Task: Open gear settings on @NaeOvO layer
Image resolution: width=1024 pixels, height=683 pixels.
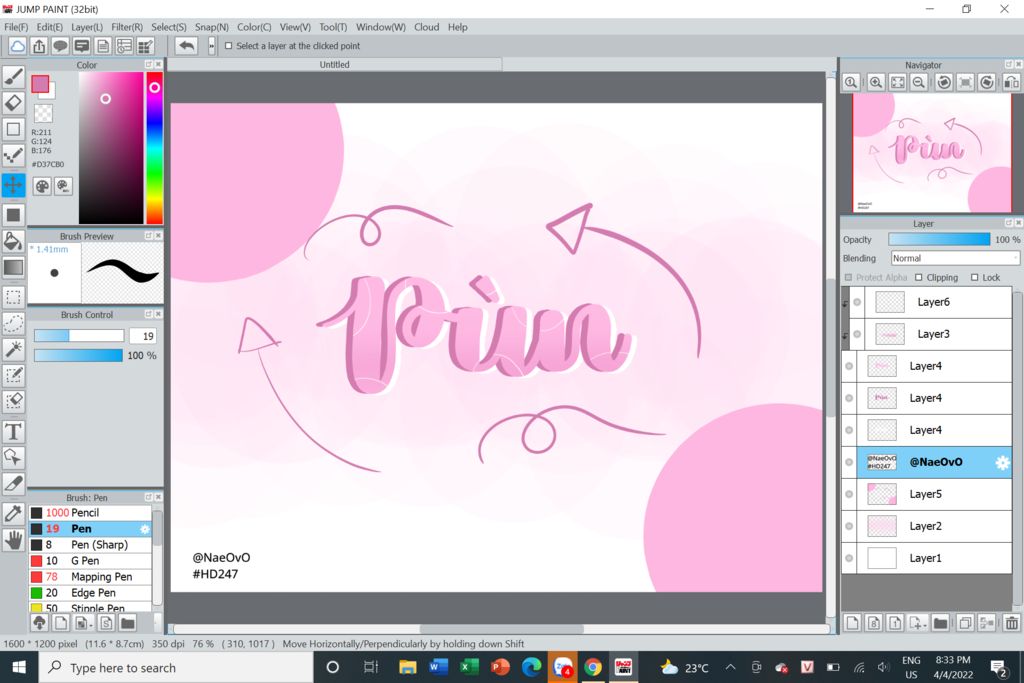Action: tap(1002, 462)
